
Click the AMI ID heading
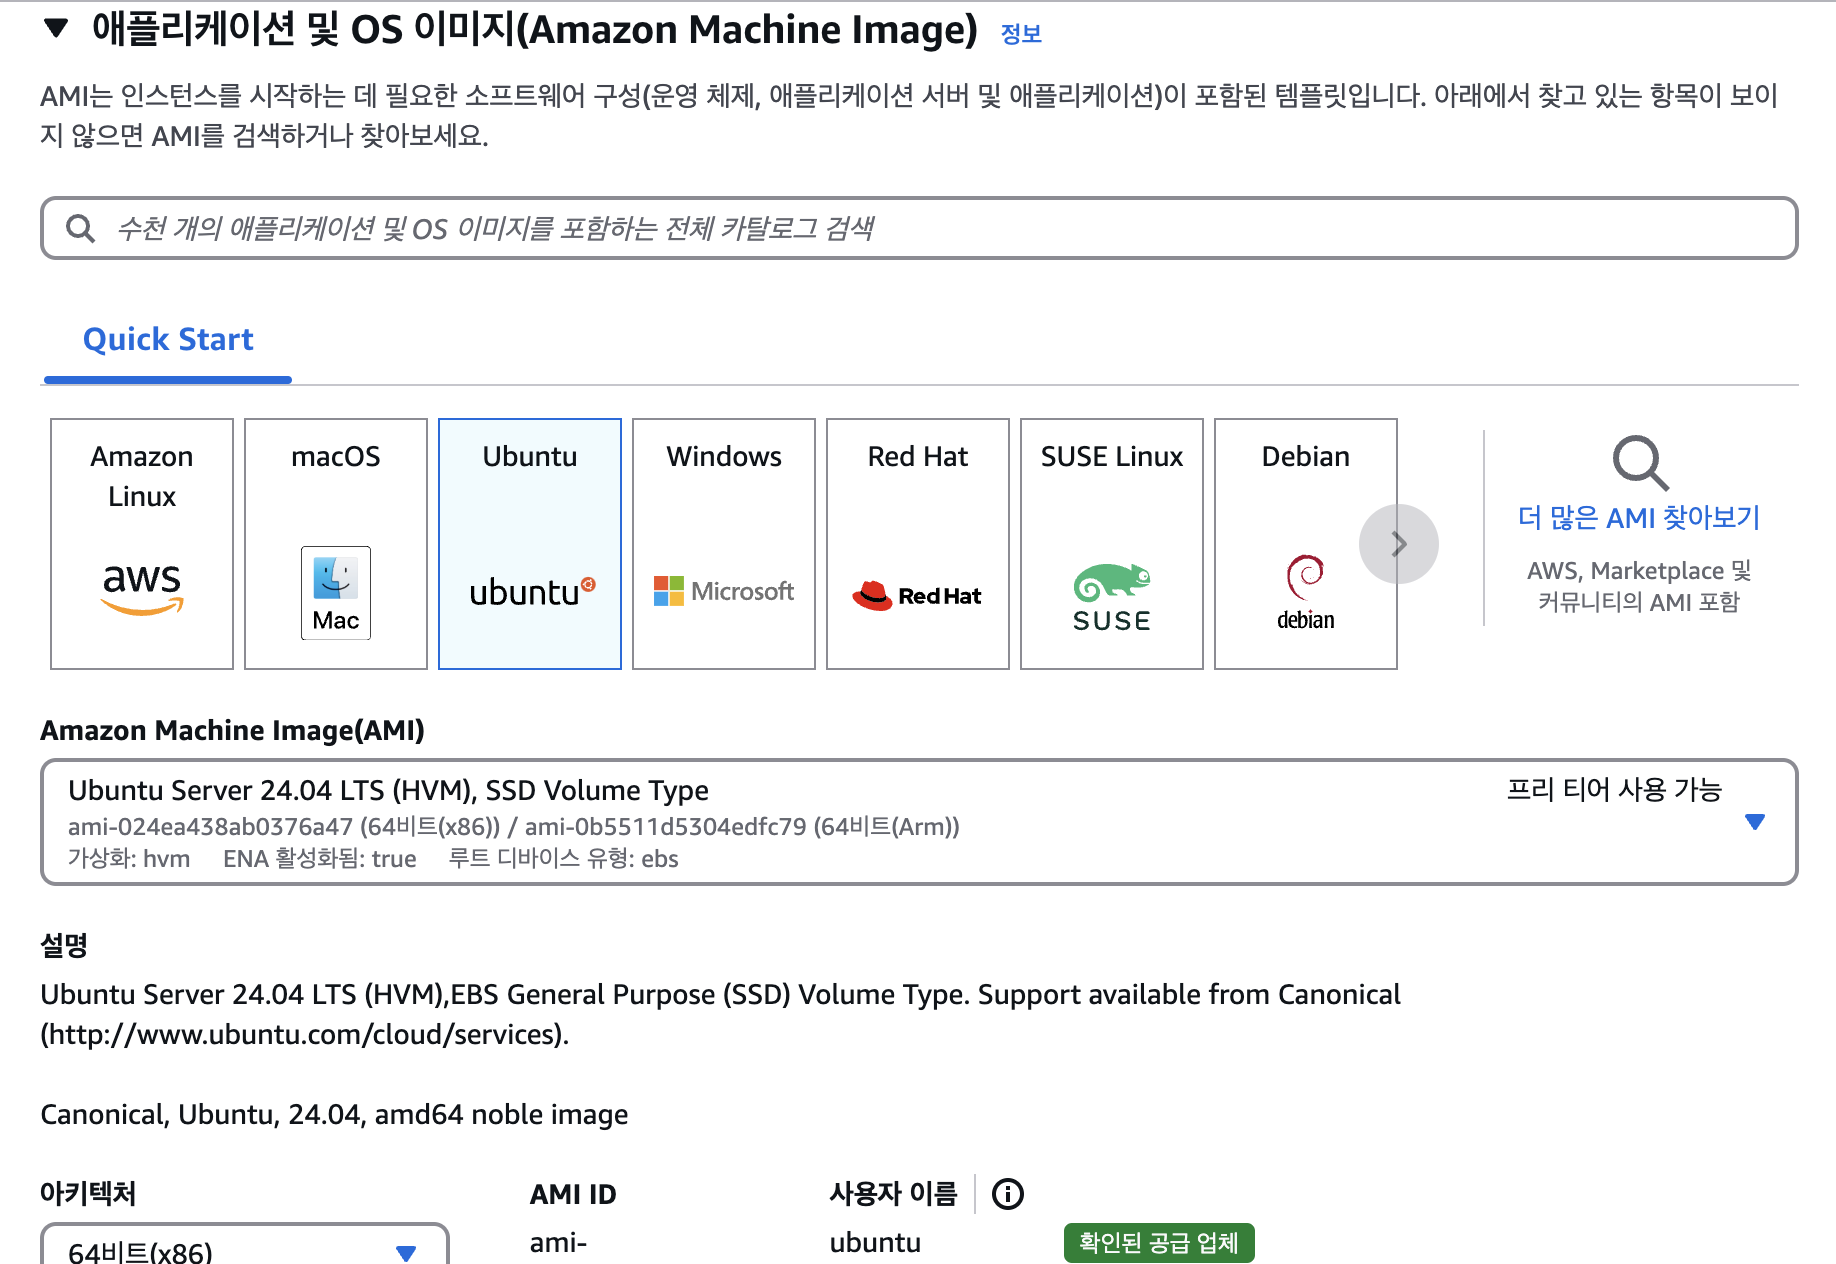[573, 1195]
